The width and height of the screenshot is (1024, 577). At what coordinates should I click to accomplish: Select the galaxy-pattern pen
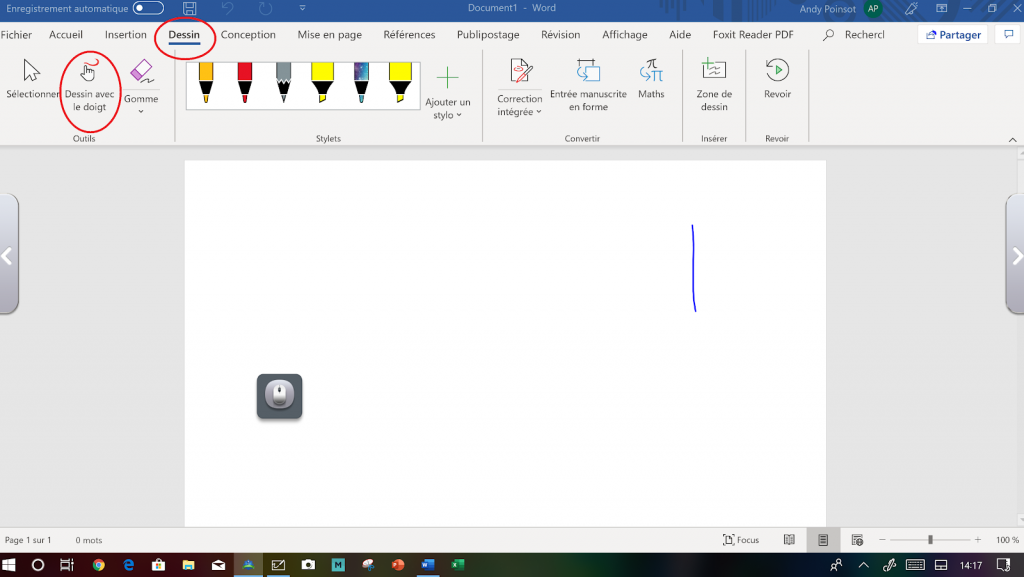point(361,83)
